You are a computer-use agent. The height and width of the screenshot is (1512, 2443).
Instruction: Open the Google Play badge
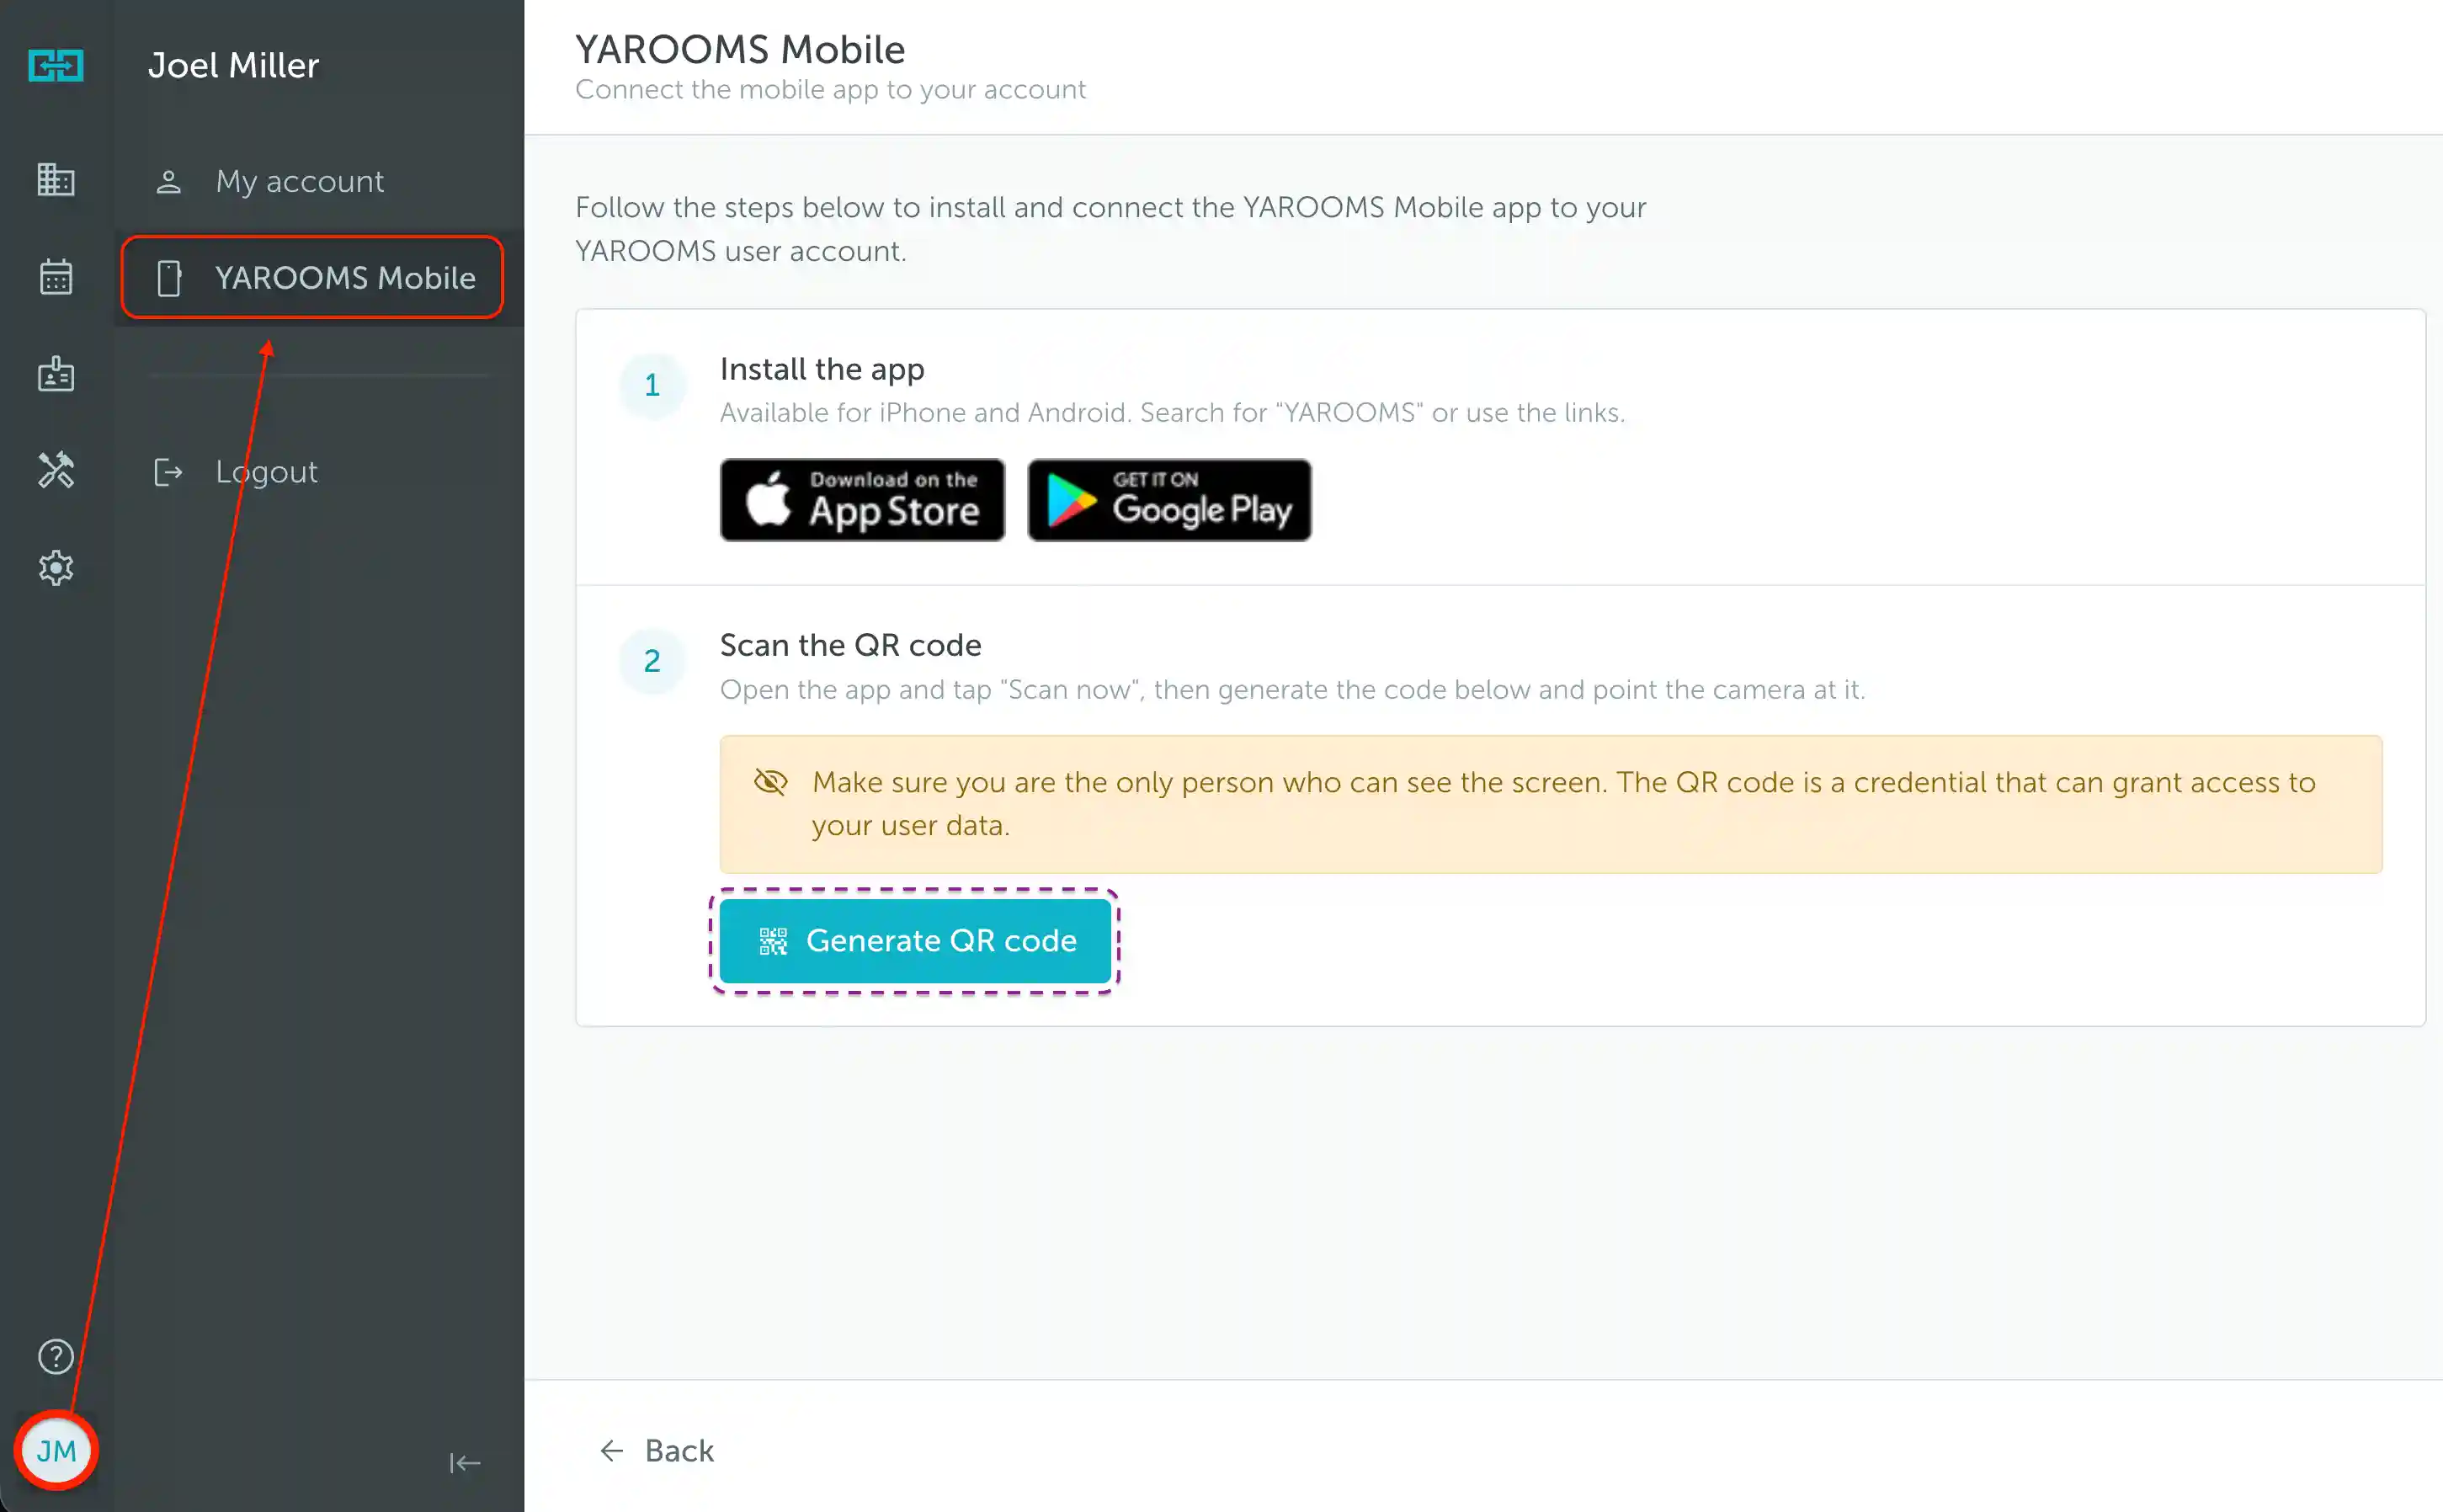click(x=1169, y=500)
